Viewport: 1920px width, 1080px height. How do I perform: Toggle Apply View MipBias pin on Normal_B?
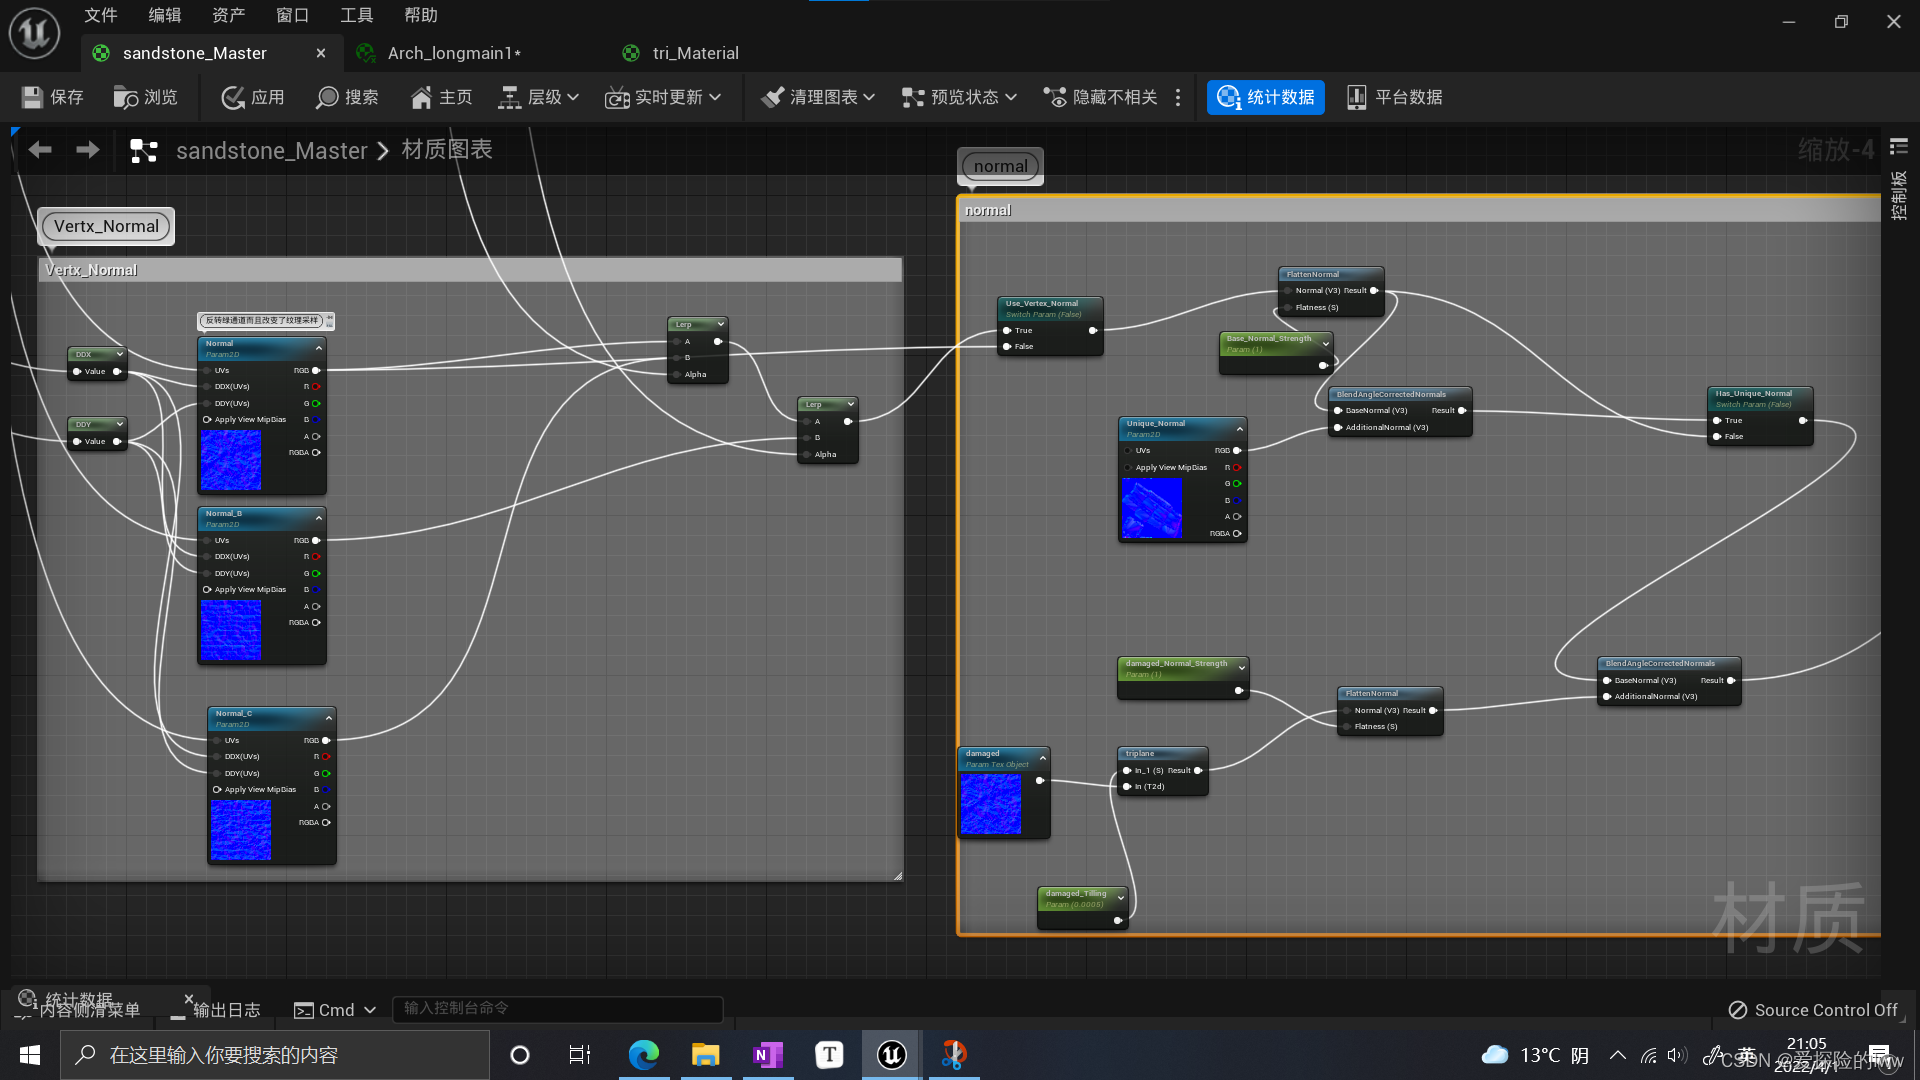[x=207, y=589]
